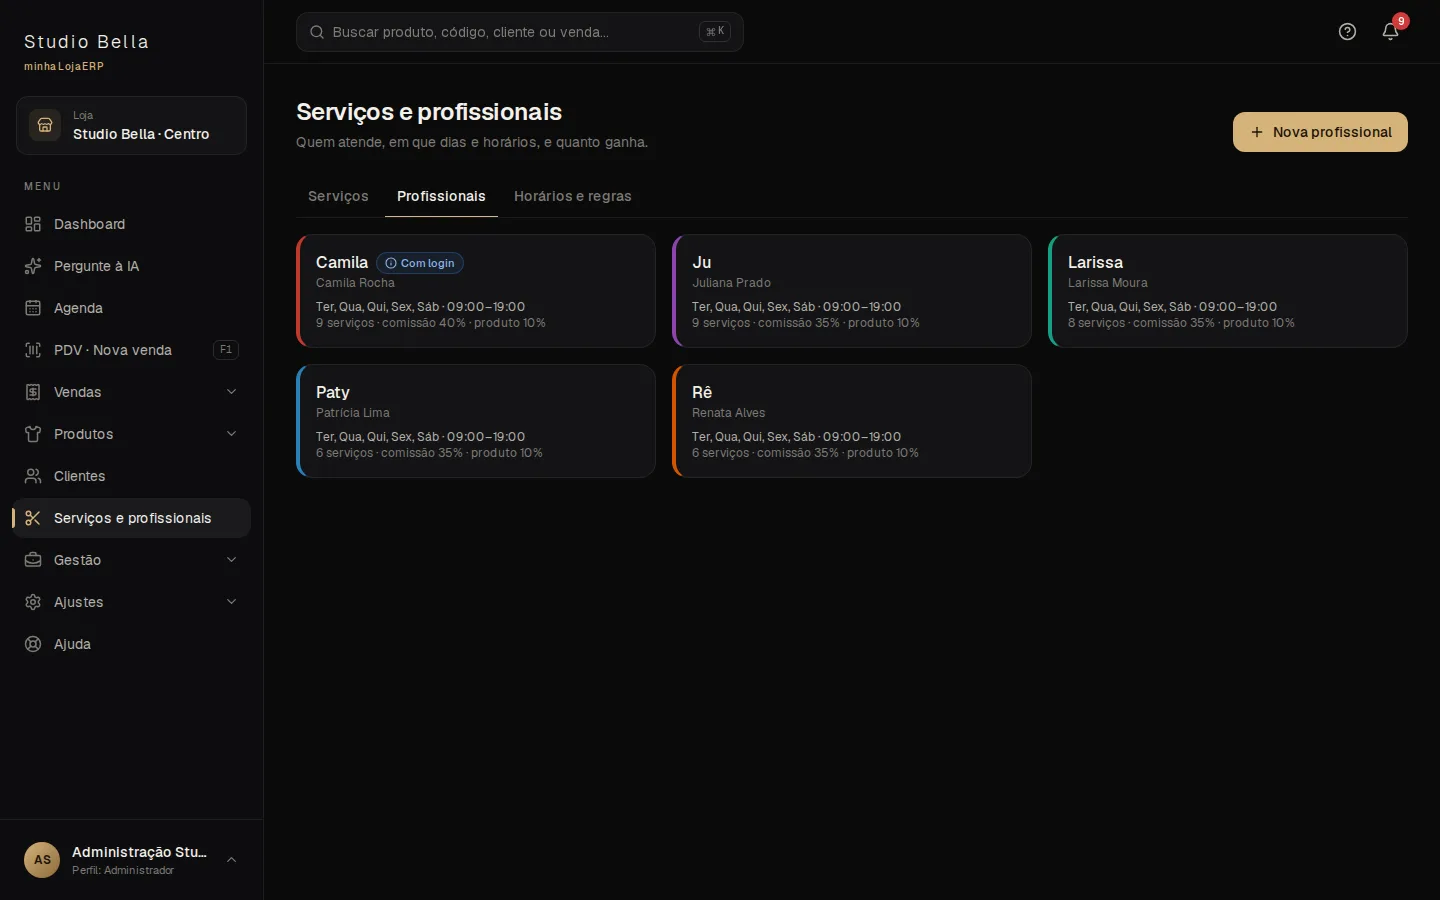Expand the Produtos submenu chevron
Image resolution: width=1440 pixels, height=900 pixels.
(x=232, y=434)
